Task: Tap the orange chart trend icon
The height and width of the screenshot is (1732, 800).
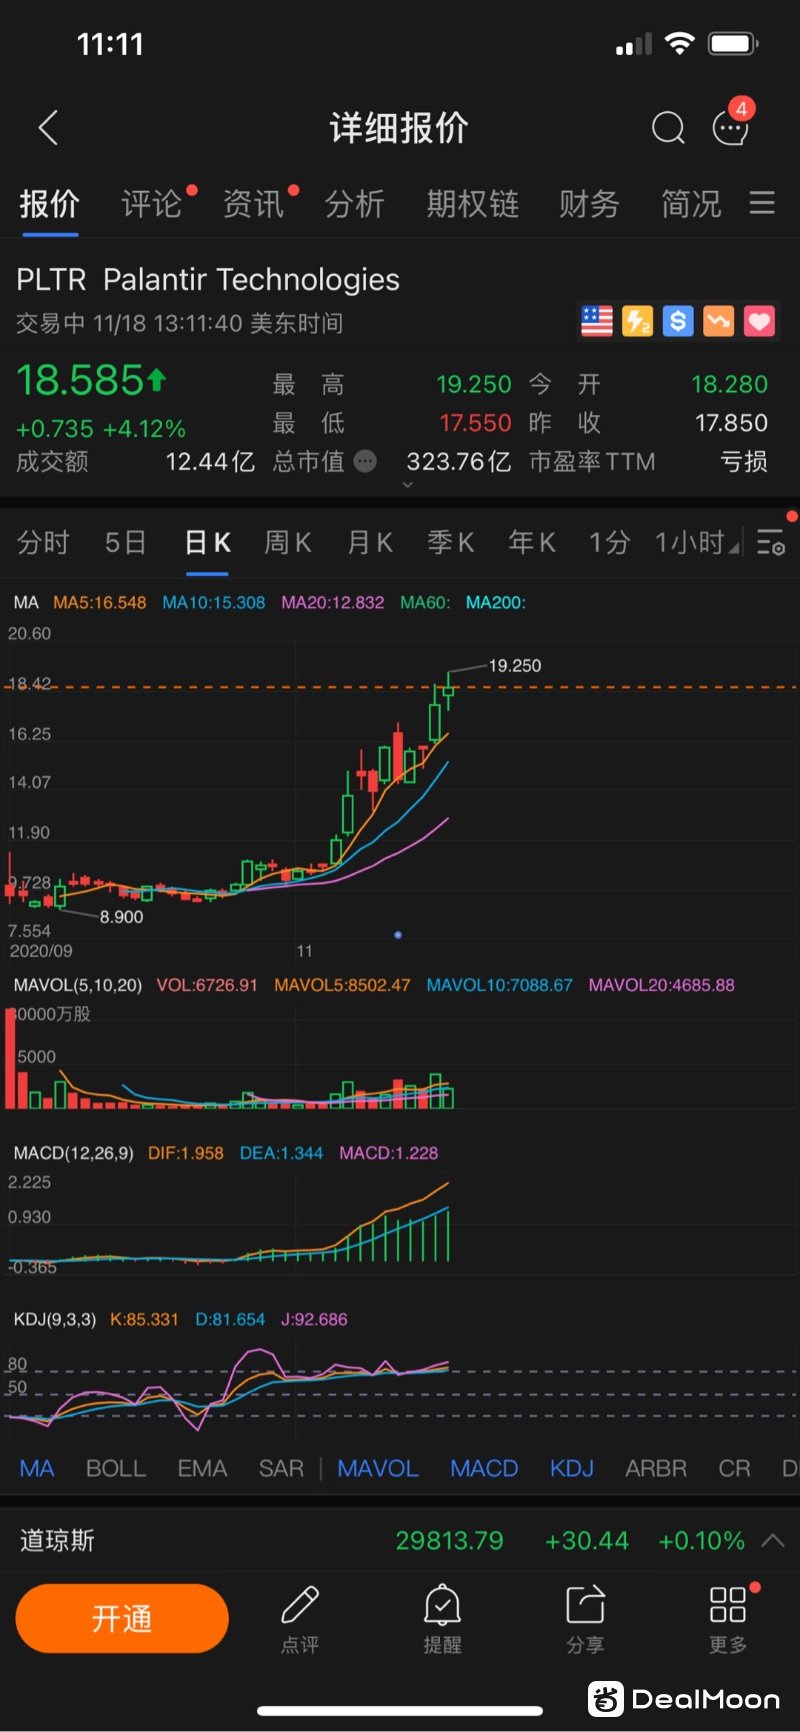Action: 718,321
